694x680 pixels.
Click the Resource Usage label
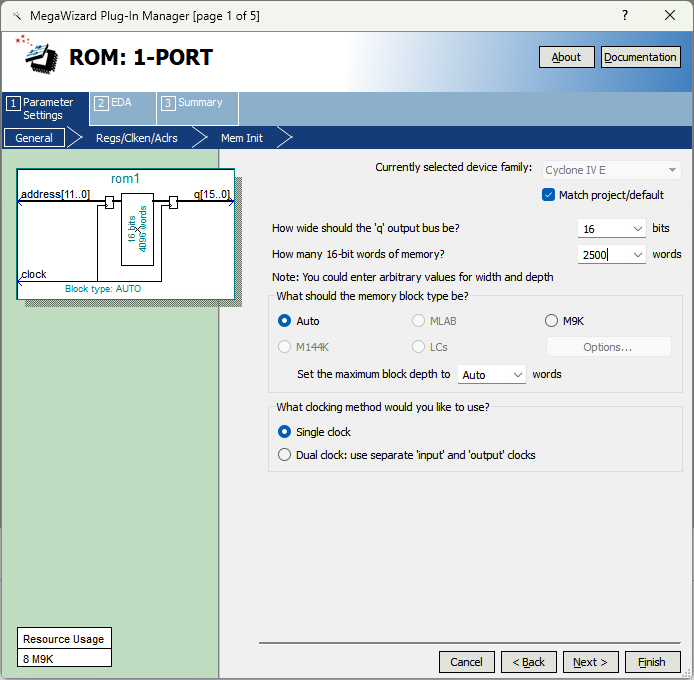[63, 639]
